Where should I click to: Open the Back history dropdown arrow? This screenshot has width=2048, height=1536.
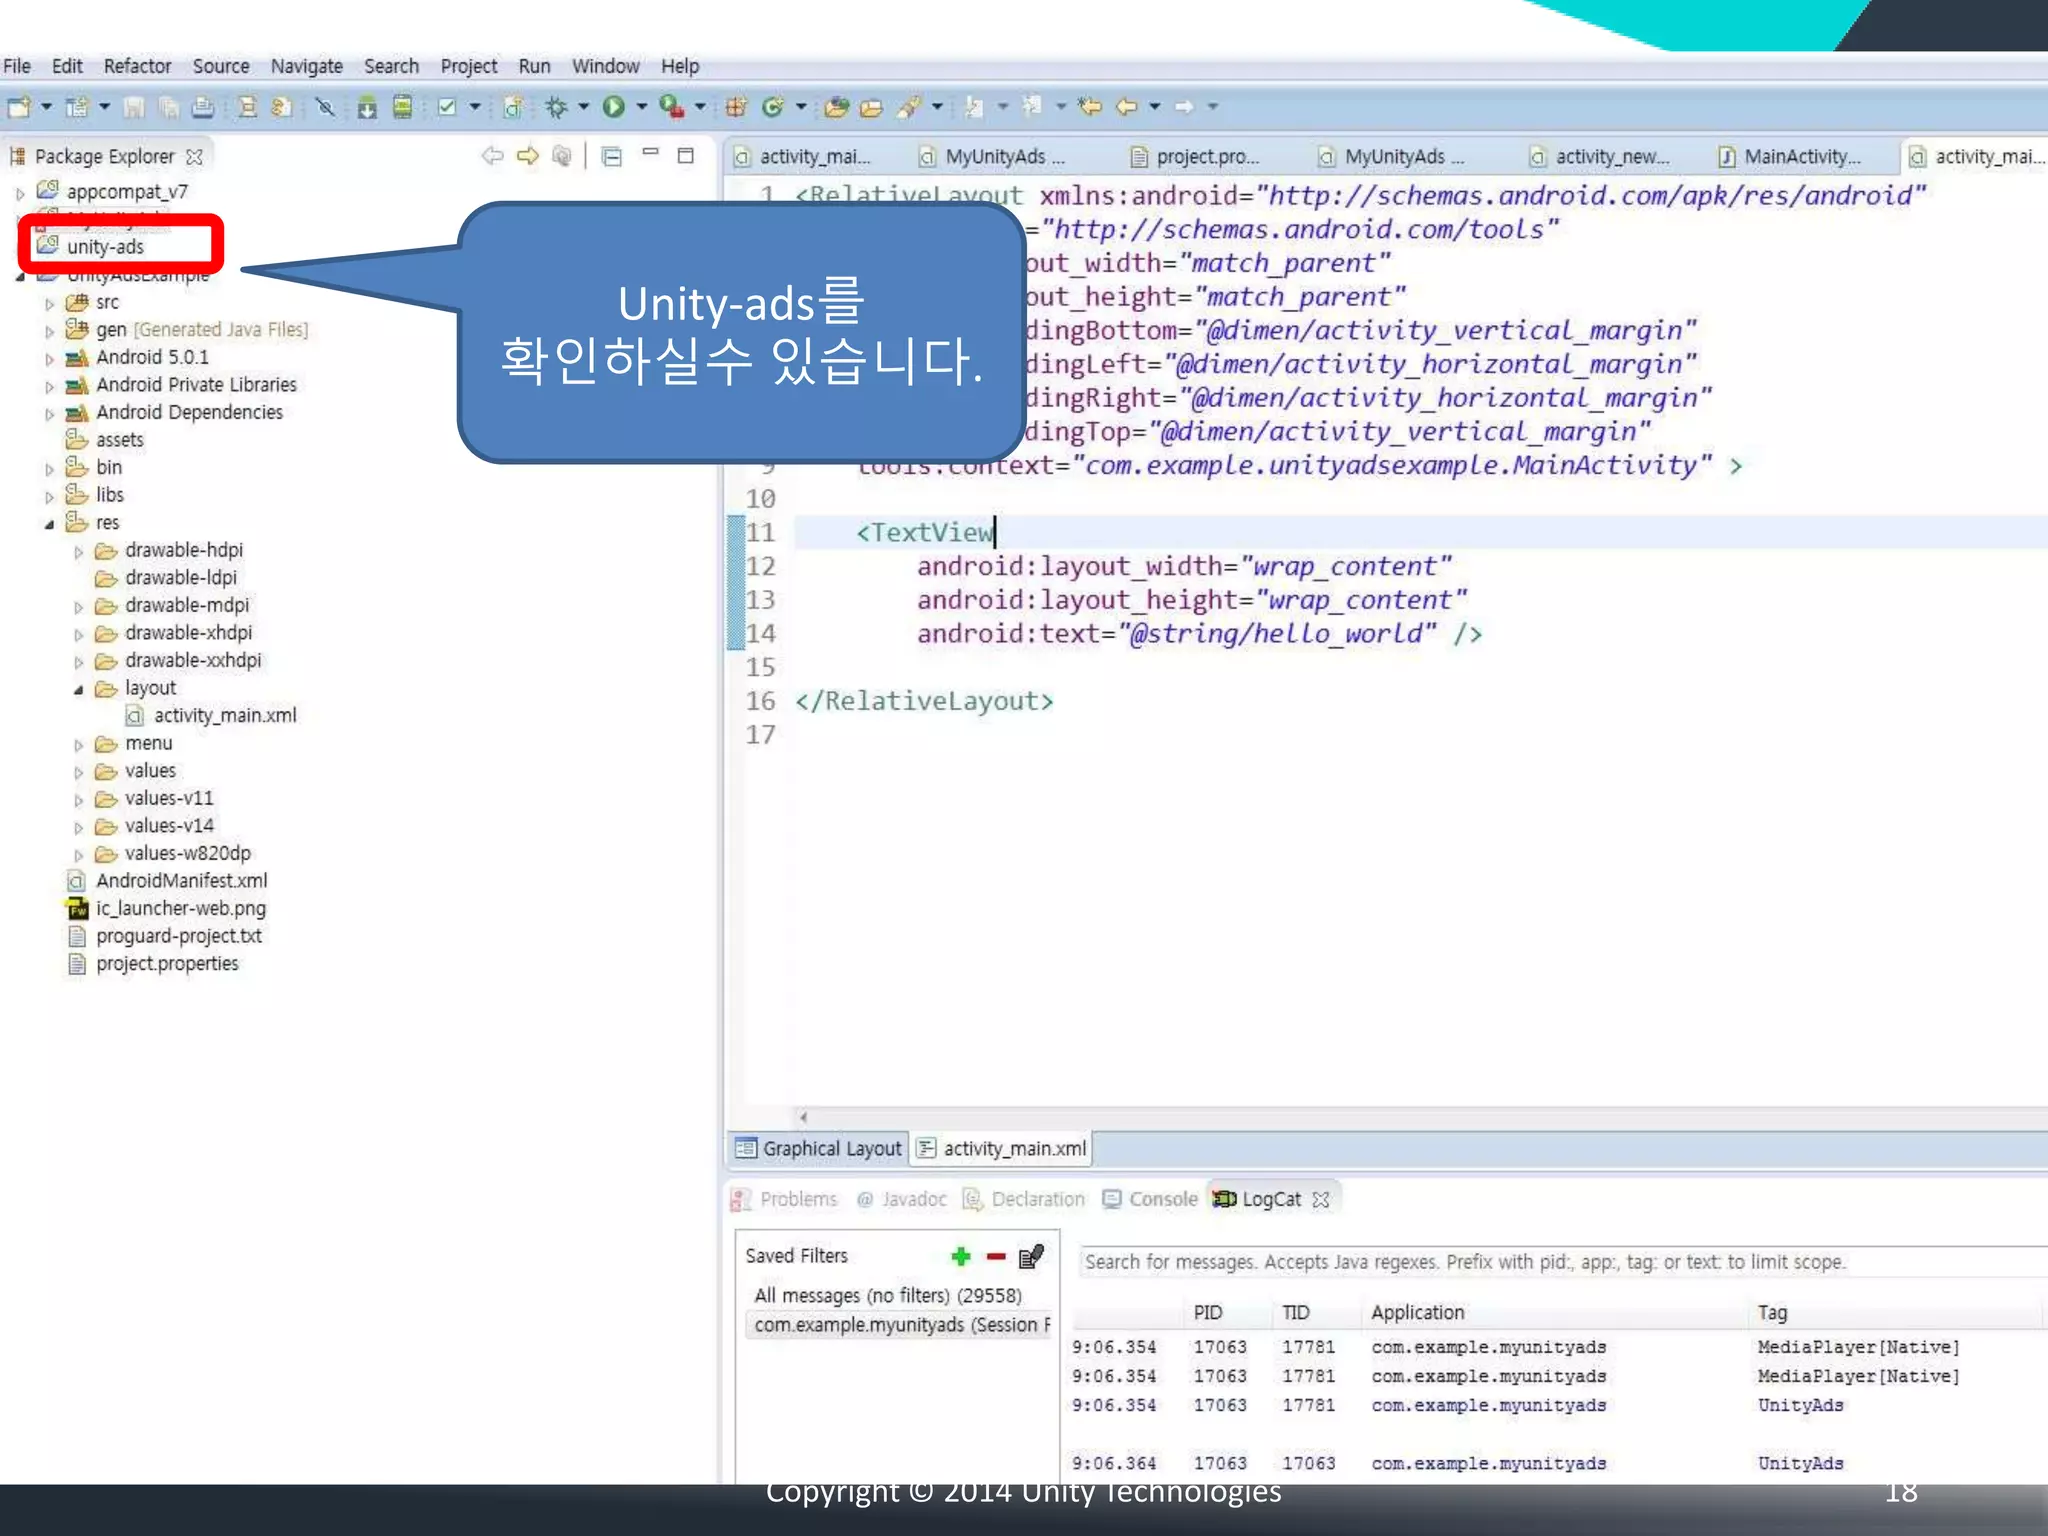(1155, 106)
